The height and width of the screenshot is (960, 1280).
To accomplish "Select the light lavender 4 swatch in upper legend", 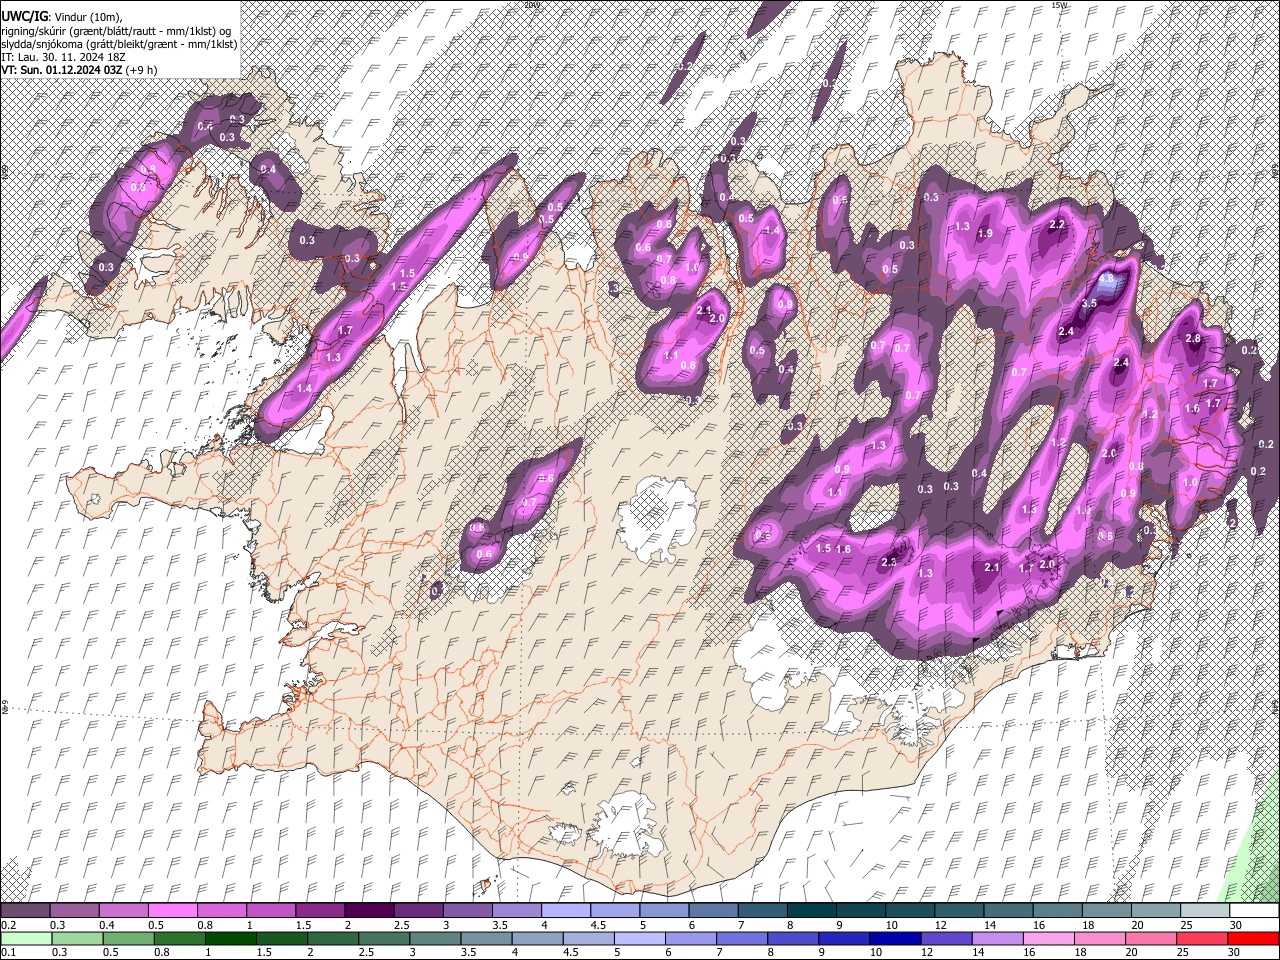I will (x=566, y=911).
